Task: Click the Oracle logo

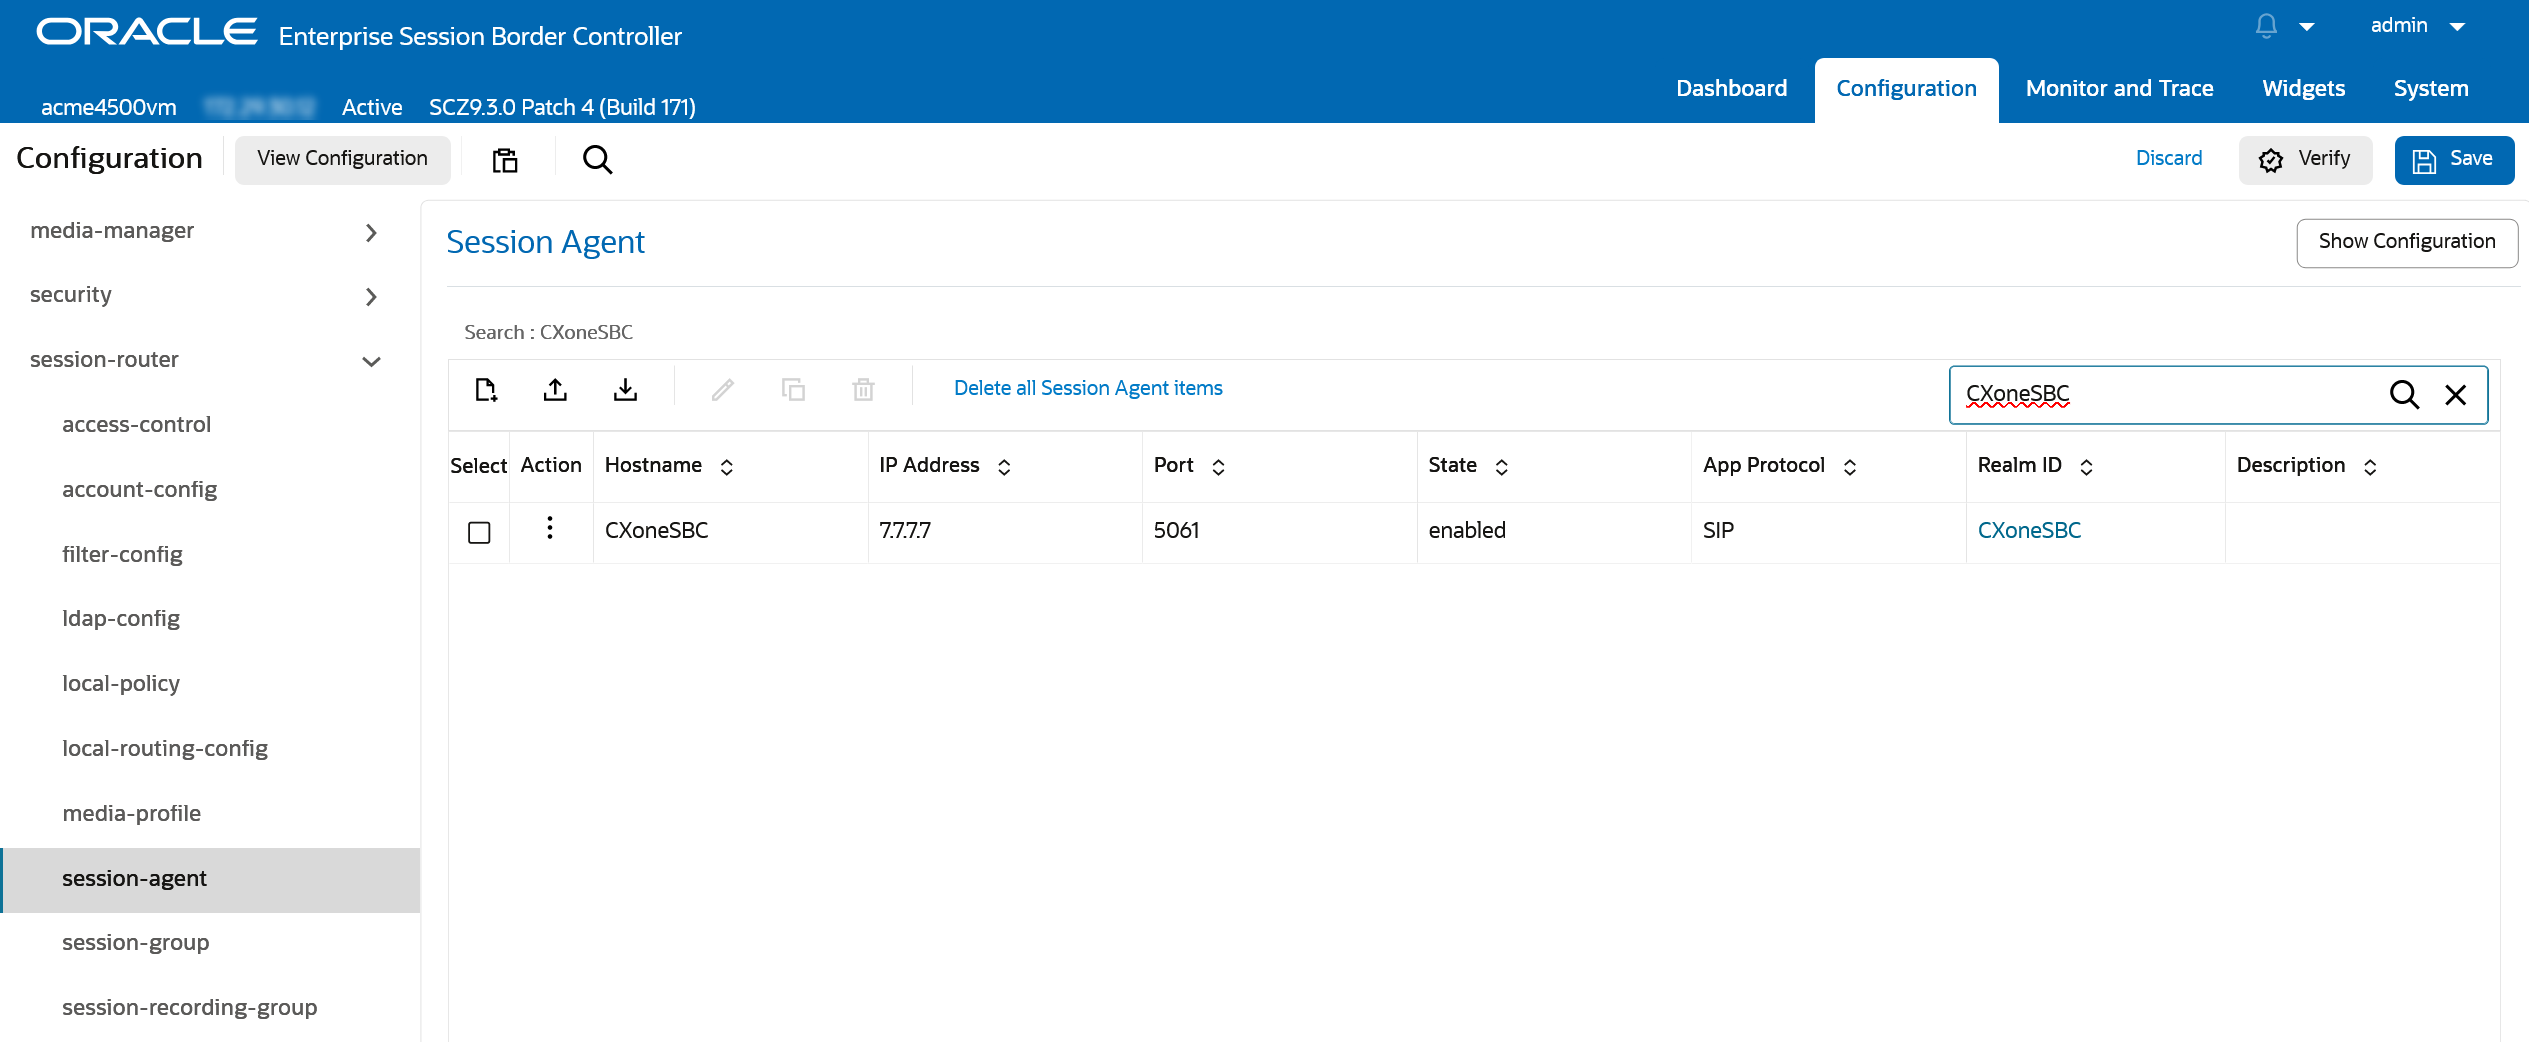Action: (146, 33)
